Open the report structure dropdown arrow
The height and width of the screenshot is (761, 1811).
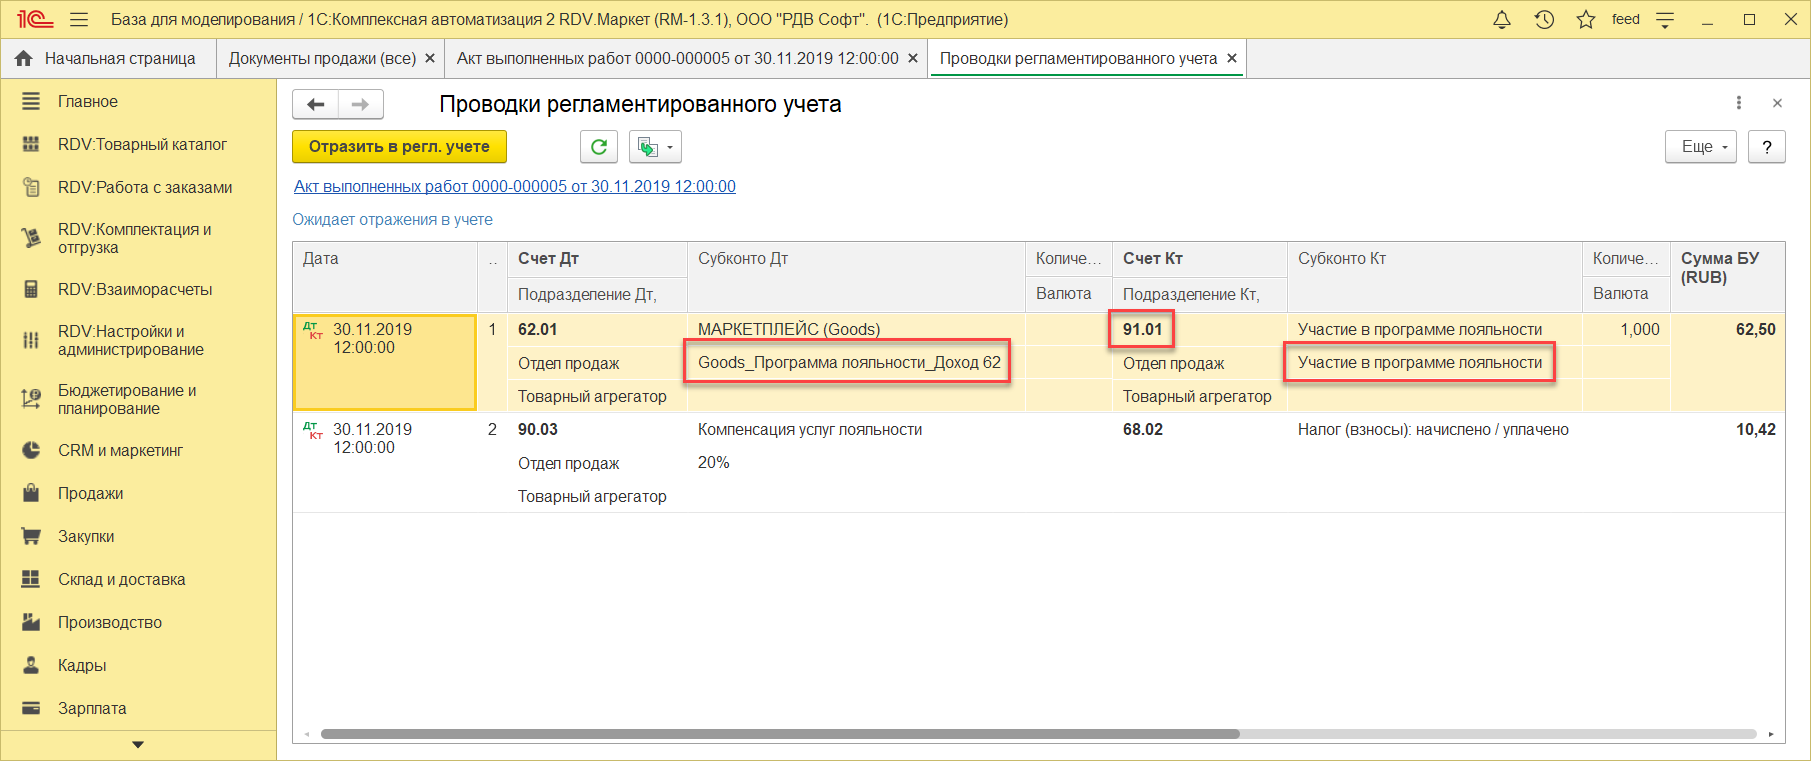pos(669,148)
